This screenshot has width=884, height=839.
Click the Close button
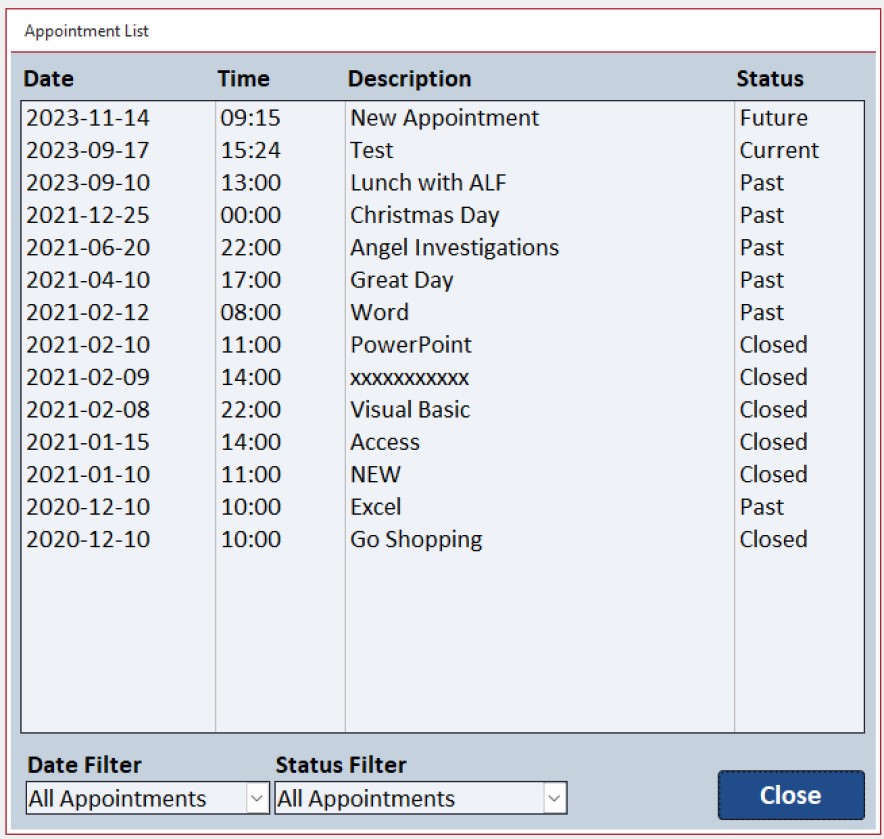[x=790, y=795]
